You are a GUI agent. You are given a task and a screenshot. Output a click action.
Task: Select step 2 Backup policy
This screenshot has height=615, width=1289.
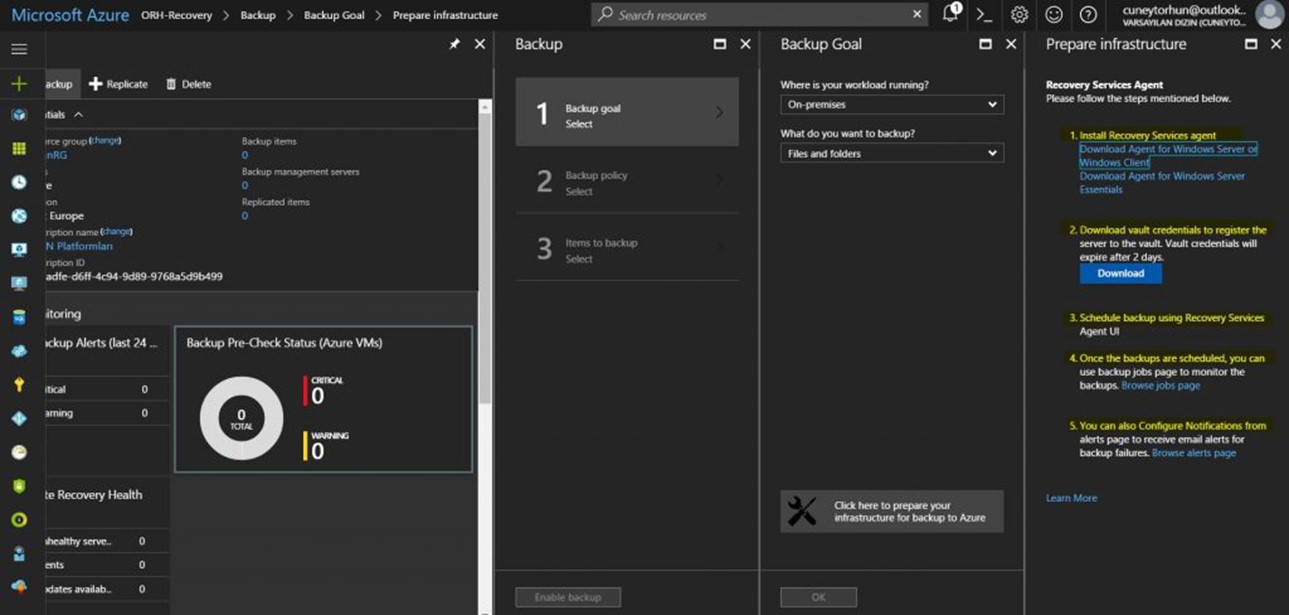[627, 181]
